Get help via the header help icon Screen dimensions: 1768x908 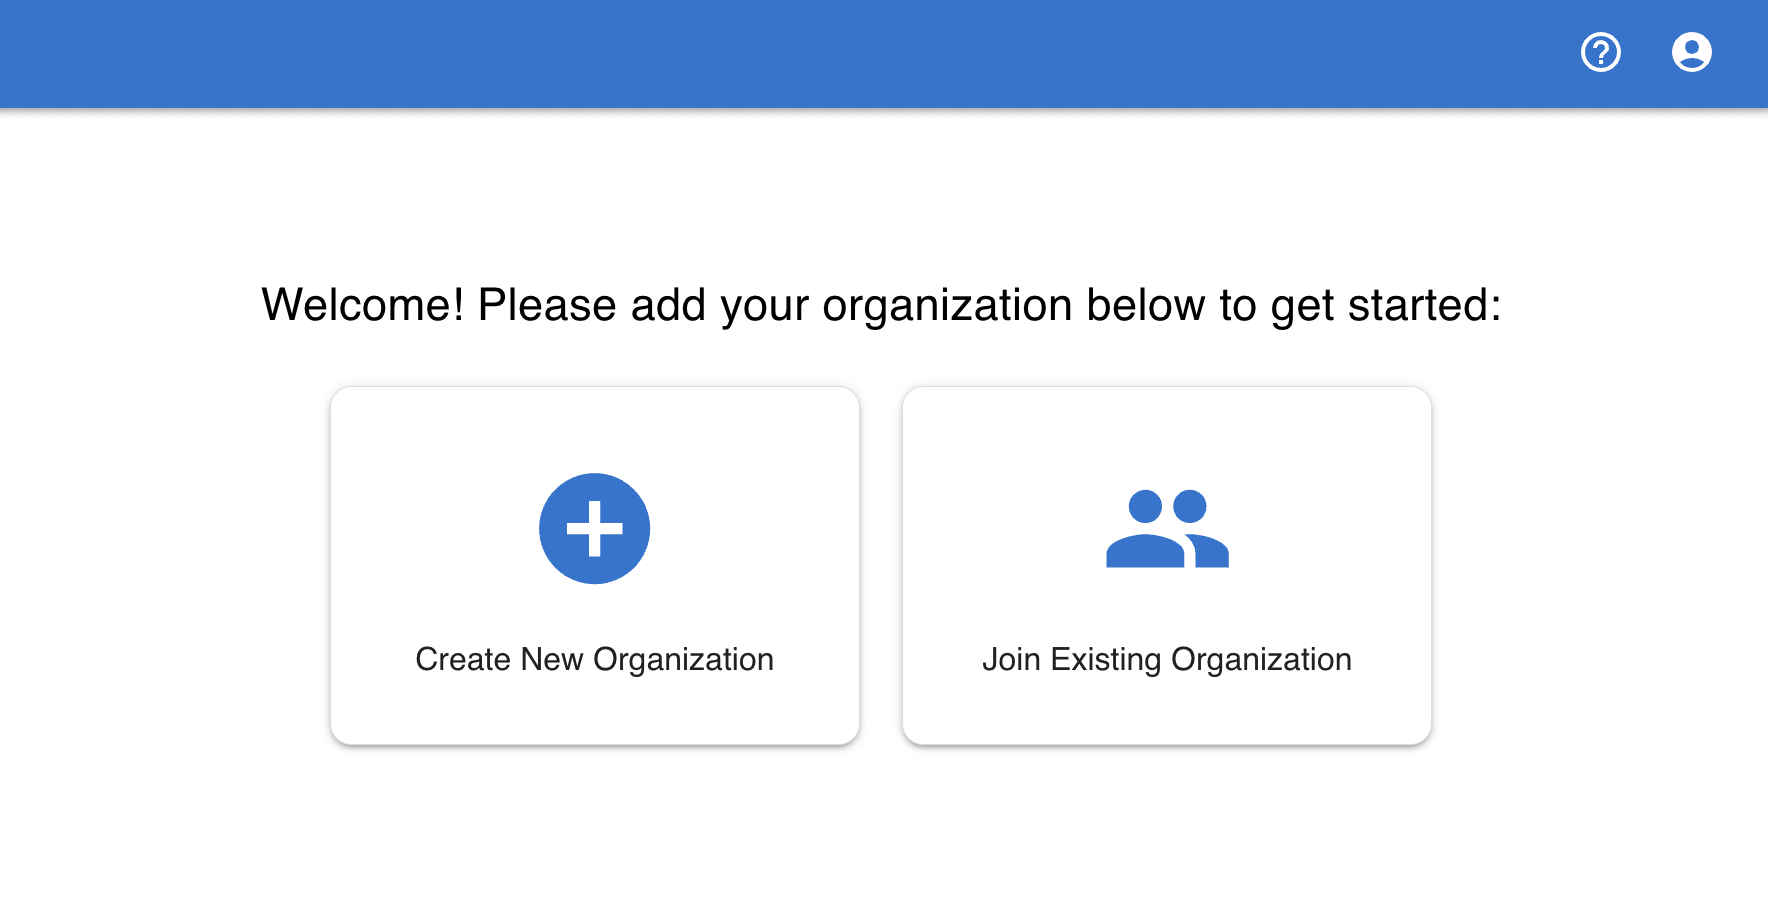point(1600,52)
